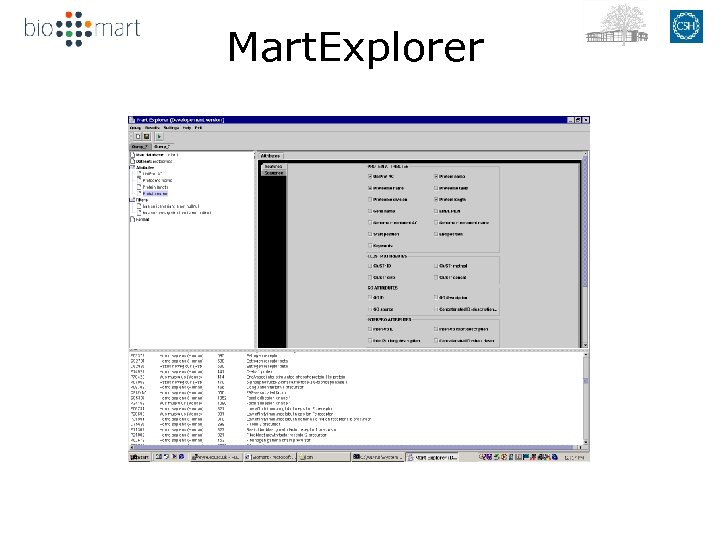Check the GO source checkbox
This screenshot has height=540, width=720.
click(370, 309)
